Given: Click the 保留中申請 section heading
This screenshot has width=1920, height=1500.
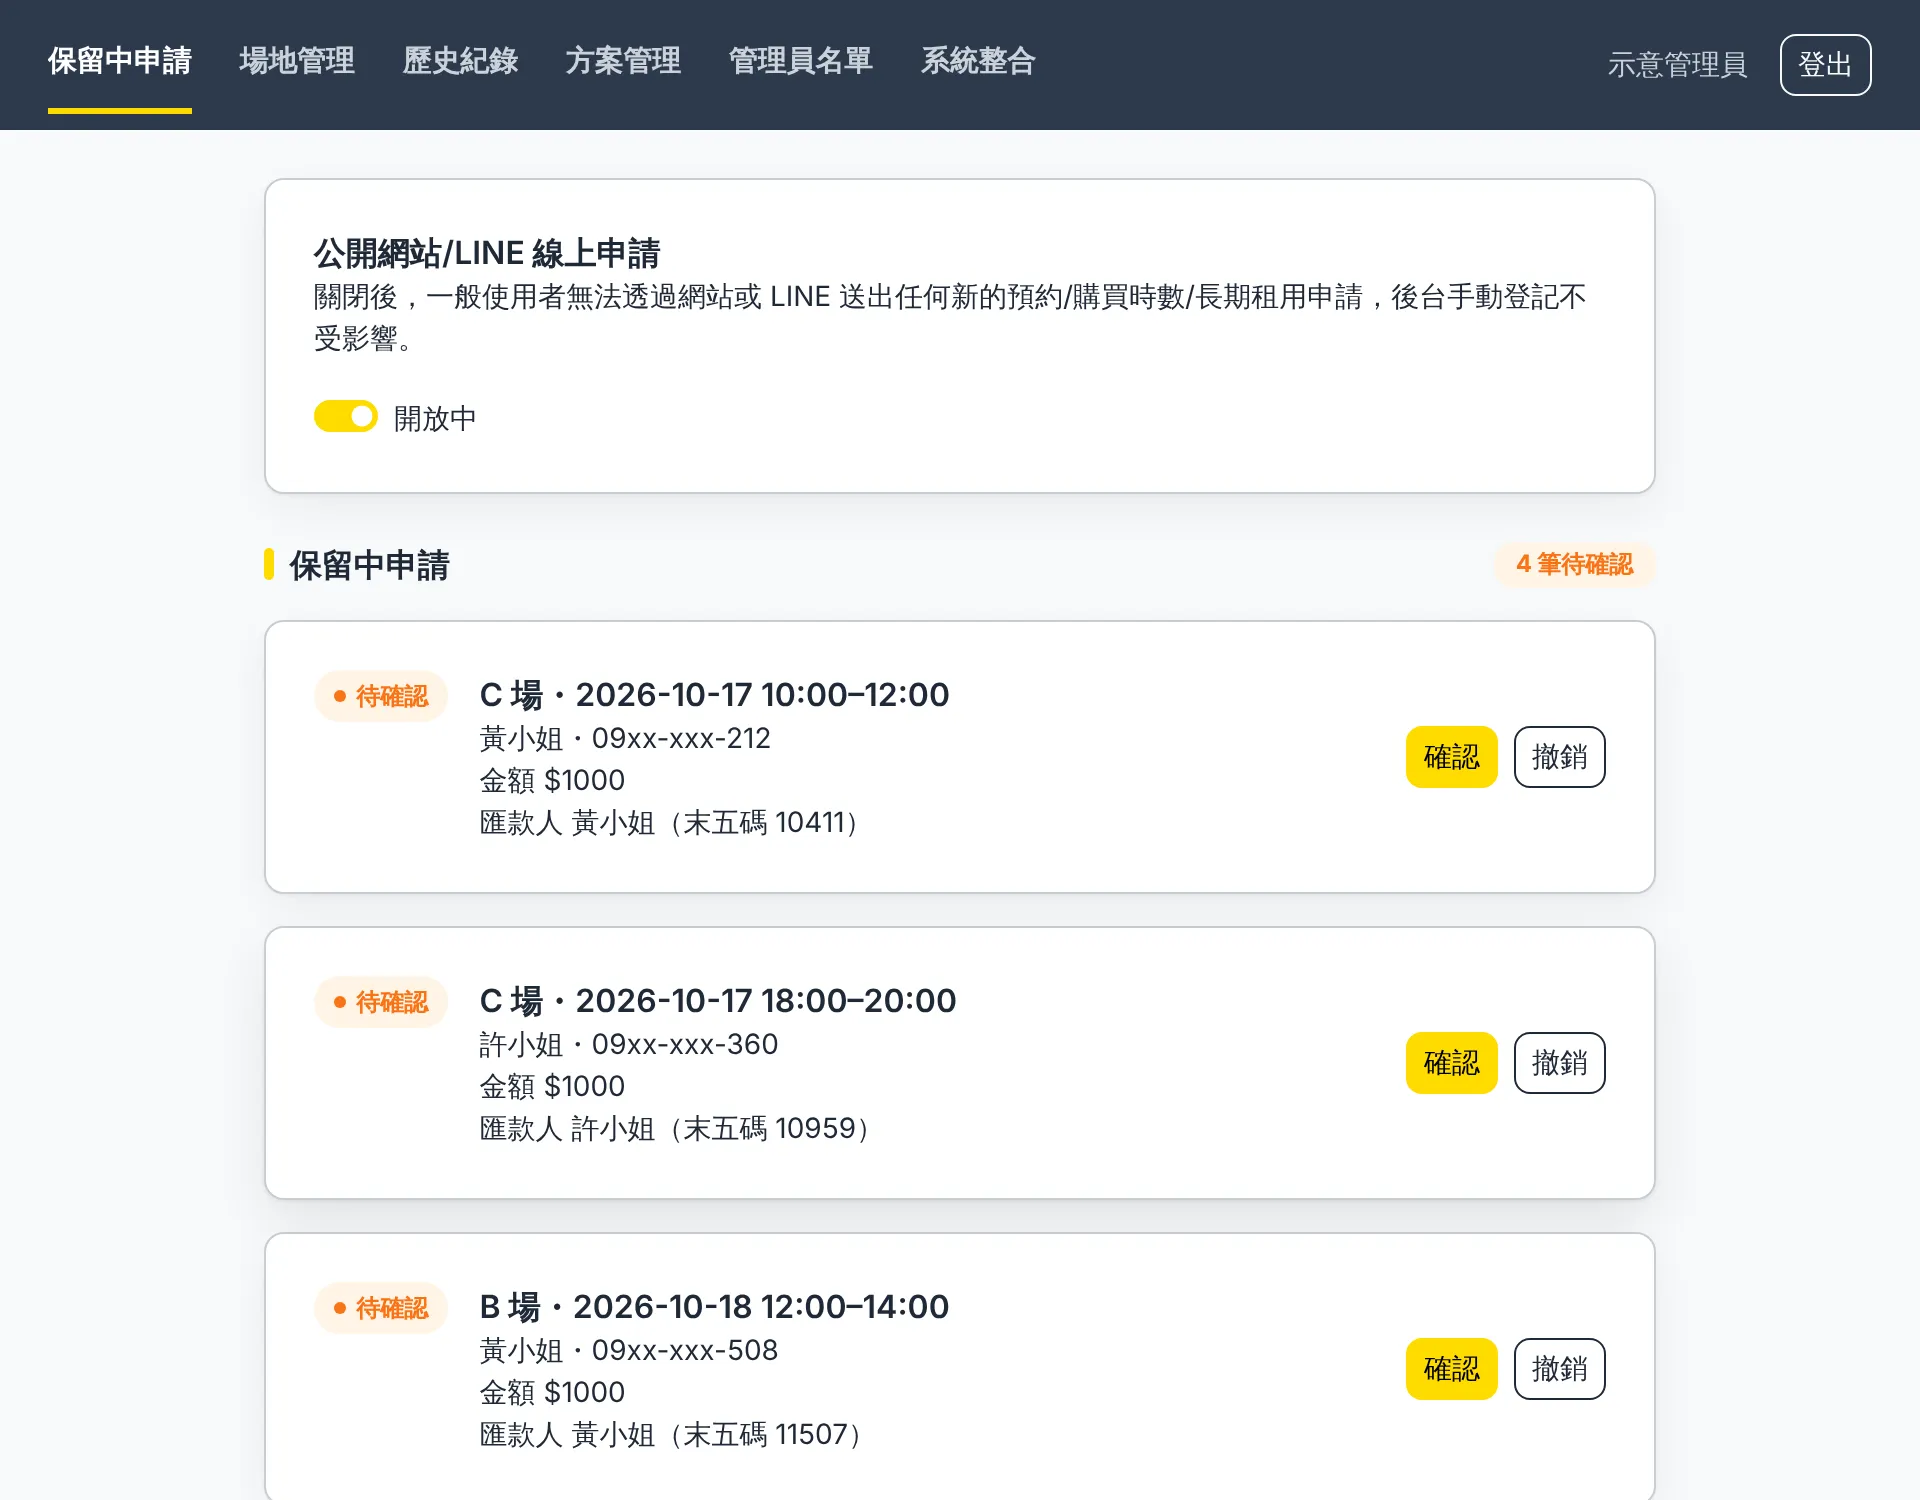Looking at the screenshot, I should click(369, 565).
